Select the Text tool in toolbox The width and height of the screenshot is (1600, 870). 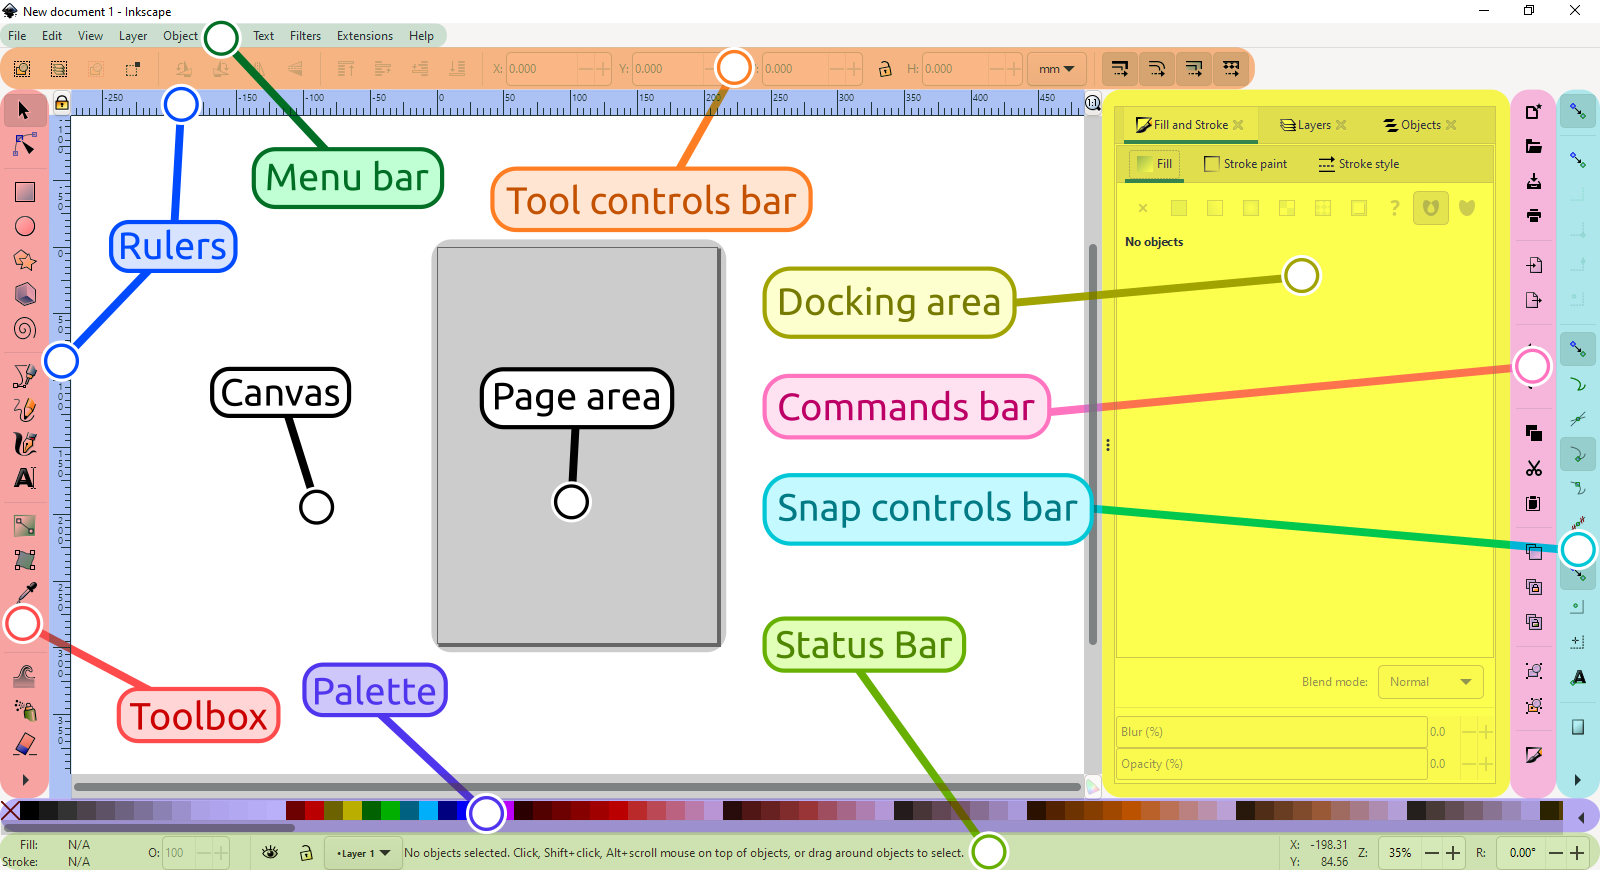click(x=24, y=478)
